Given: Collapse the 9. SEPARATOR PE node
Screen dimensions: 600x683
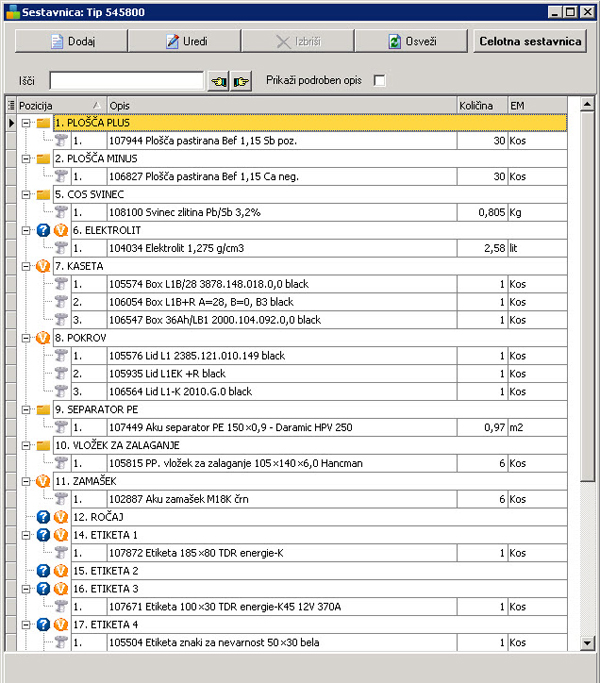Looking at the screenshot, I should pyautogui.click(x=26, y=409).
